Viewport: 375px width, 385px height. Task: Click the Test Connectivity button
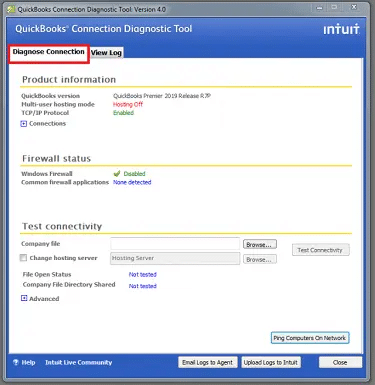point(321,250)
